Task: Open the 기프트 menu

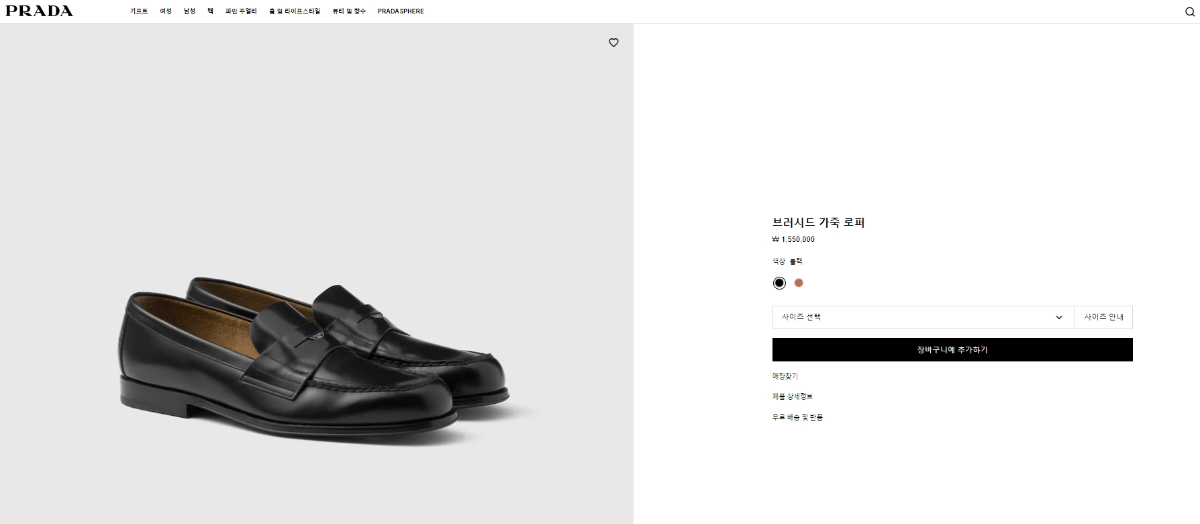Action: coord(138,11)
